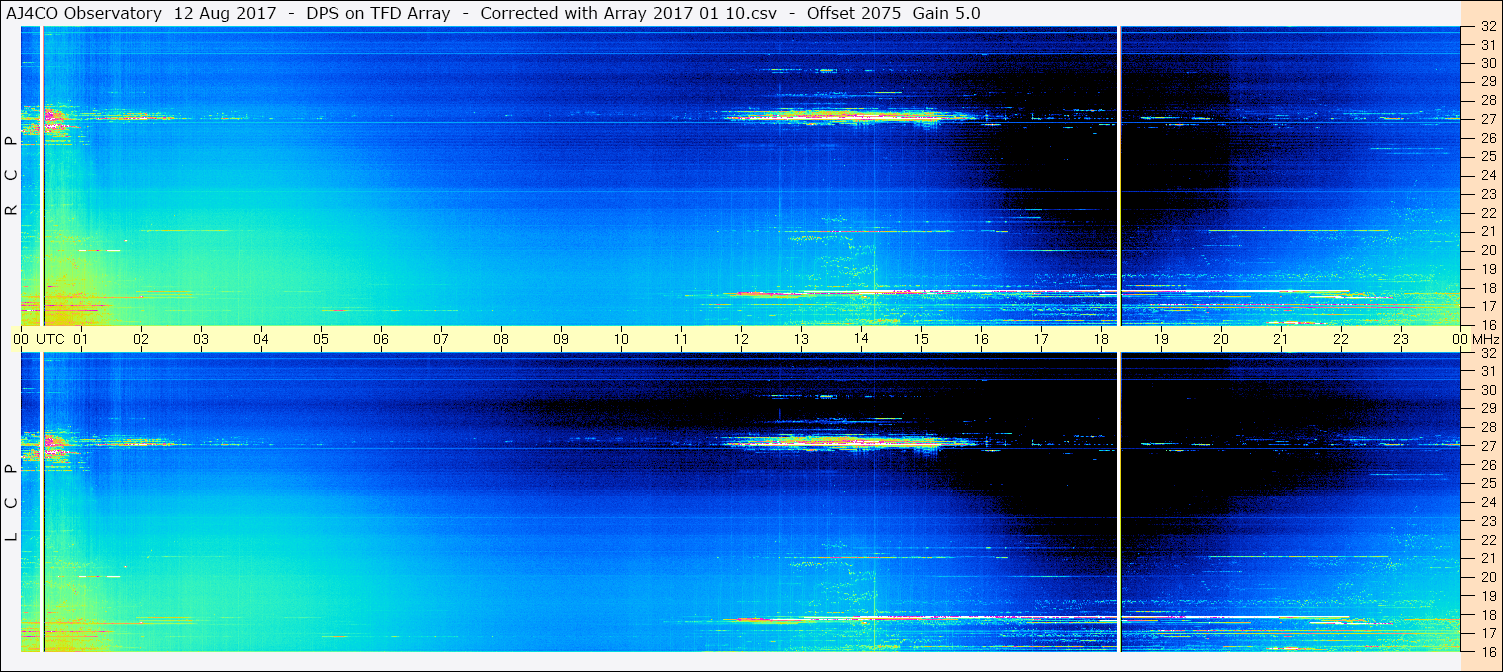Click the "MHz" unit label on time axis
This screenshot has width=1503, height=672.
tap(1484, 339)
